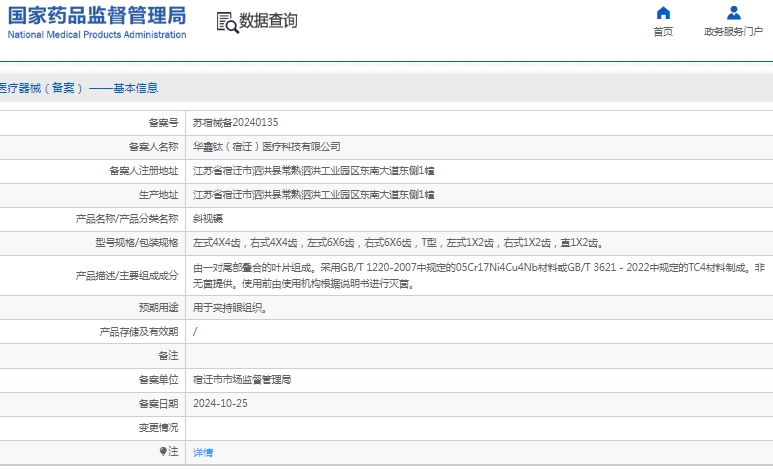The width and height of the screenshot is (773, 470).
Task: Click the 医疗器械(备案)——基本信息 section header
Action: (x=79, y=88)
